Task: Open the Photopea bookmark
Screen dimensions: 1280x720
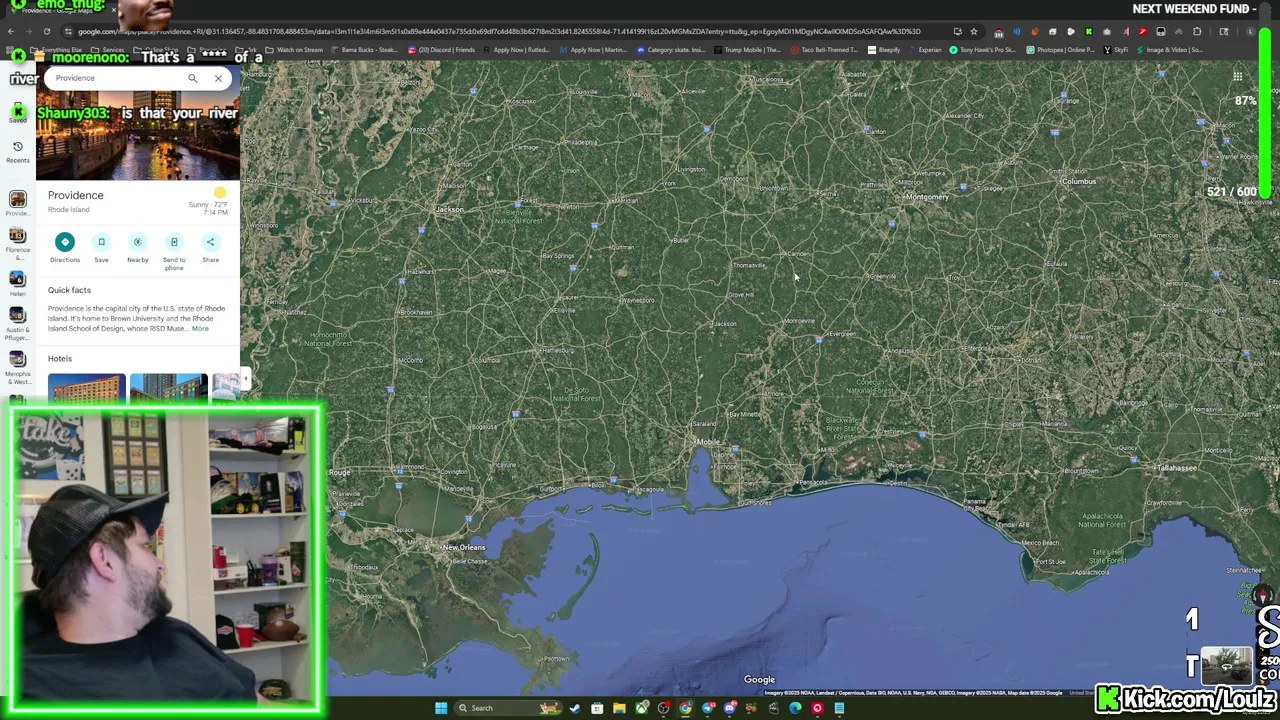Action: coord(1059,50)
